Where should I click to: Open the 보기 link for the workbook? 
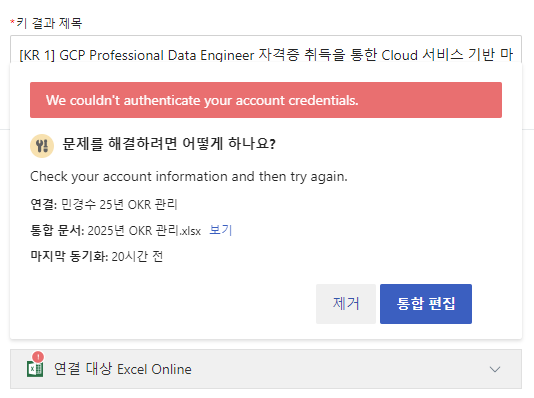(x=220, y=230)
